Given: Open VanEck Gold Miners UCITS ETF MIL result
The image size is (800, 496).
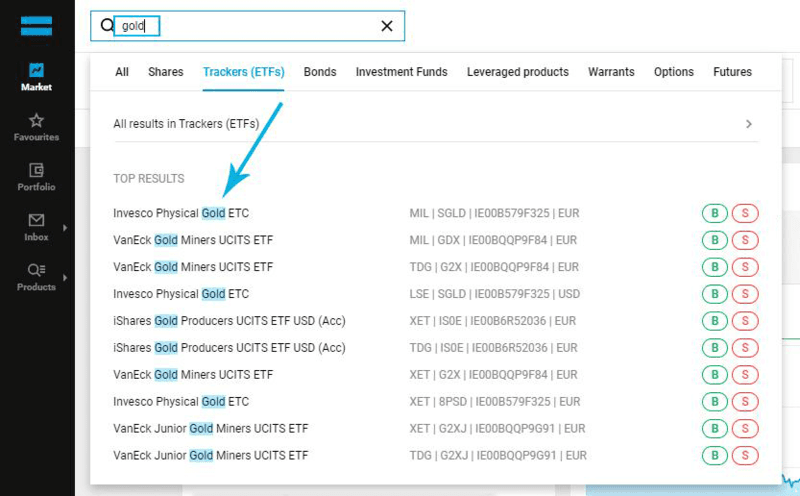Looking at the screenshot, I should (x=193, y=240).
